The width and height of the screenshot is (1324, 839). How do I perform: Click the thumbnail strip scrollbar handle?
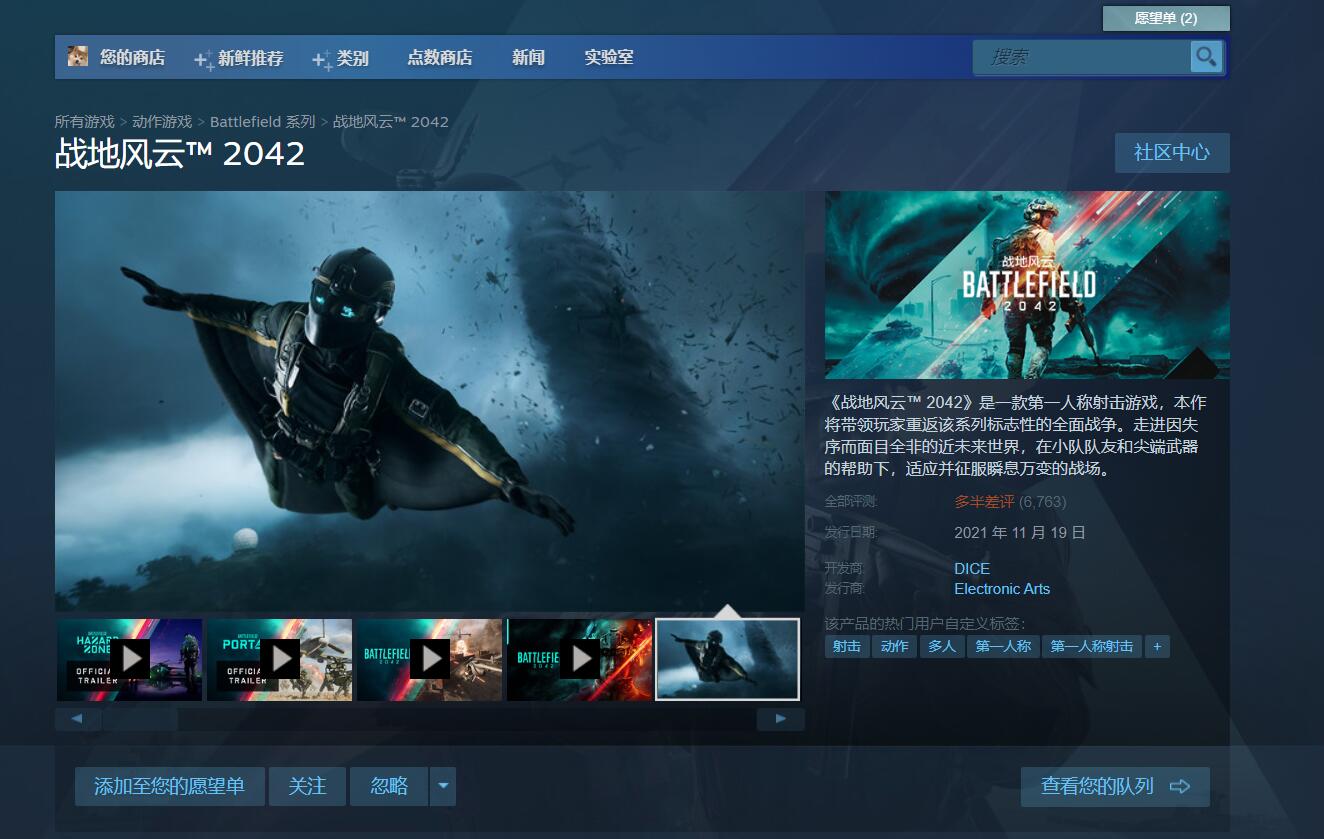[x=140, y=719]
